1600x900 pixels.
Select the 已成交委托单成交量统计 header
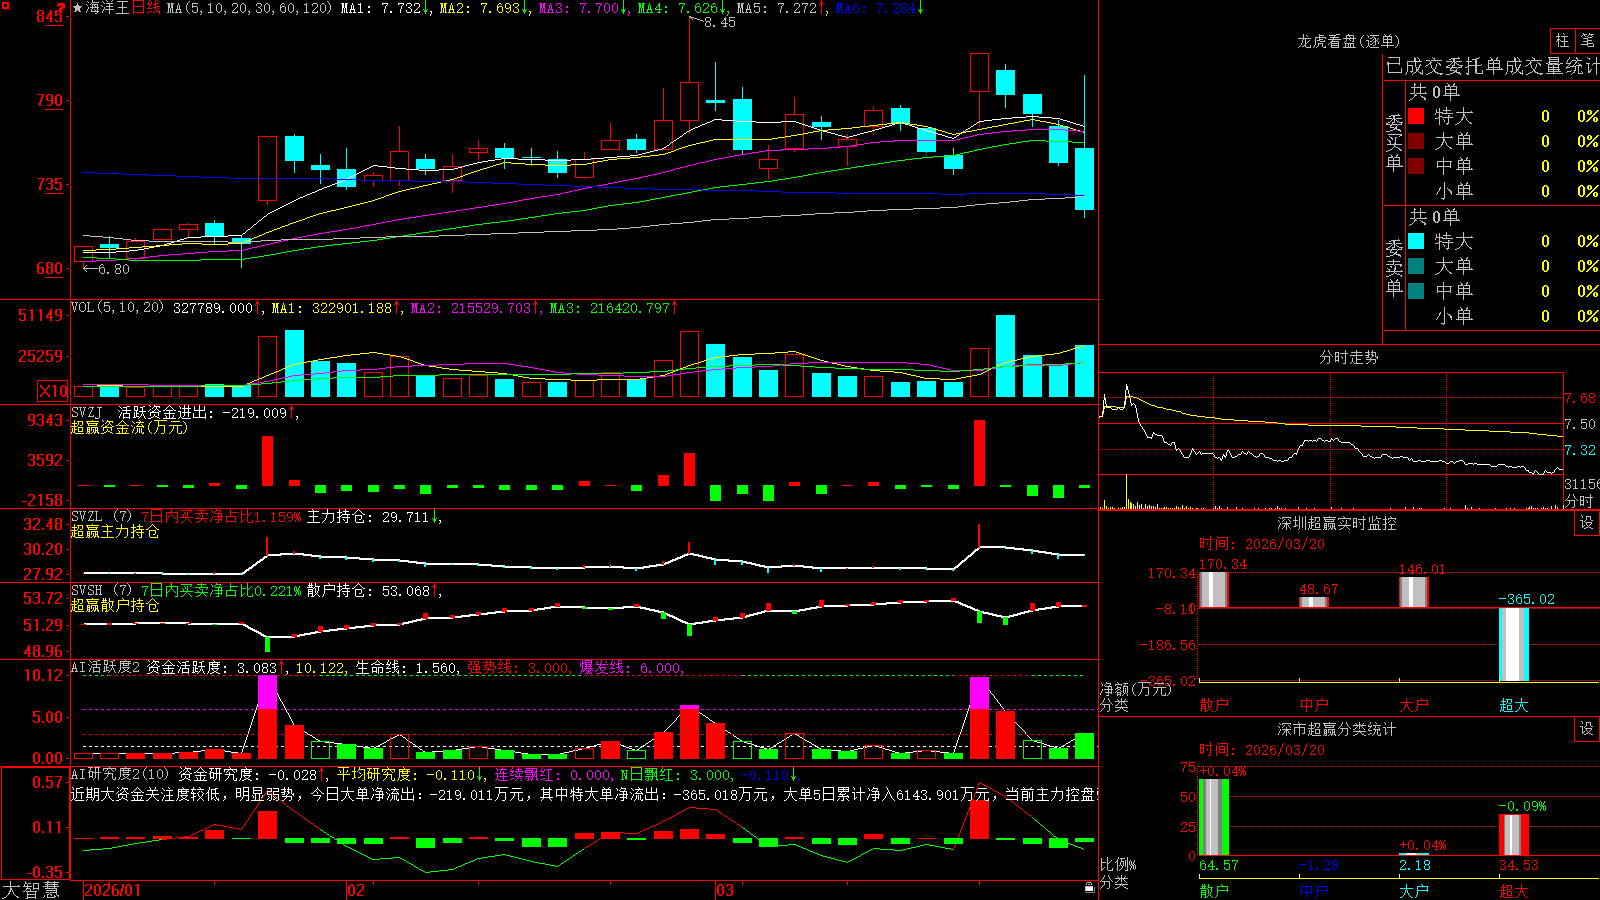click(1492, 66)
